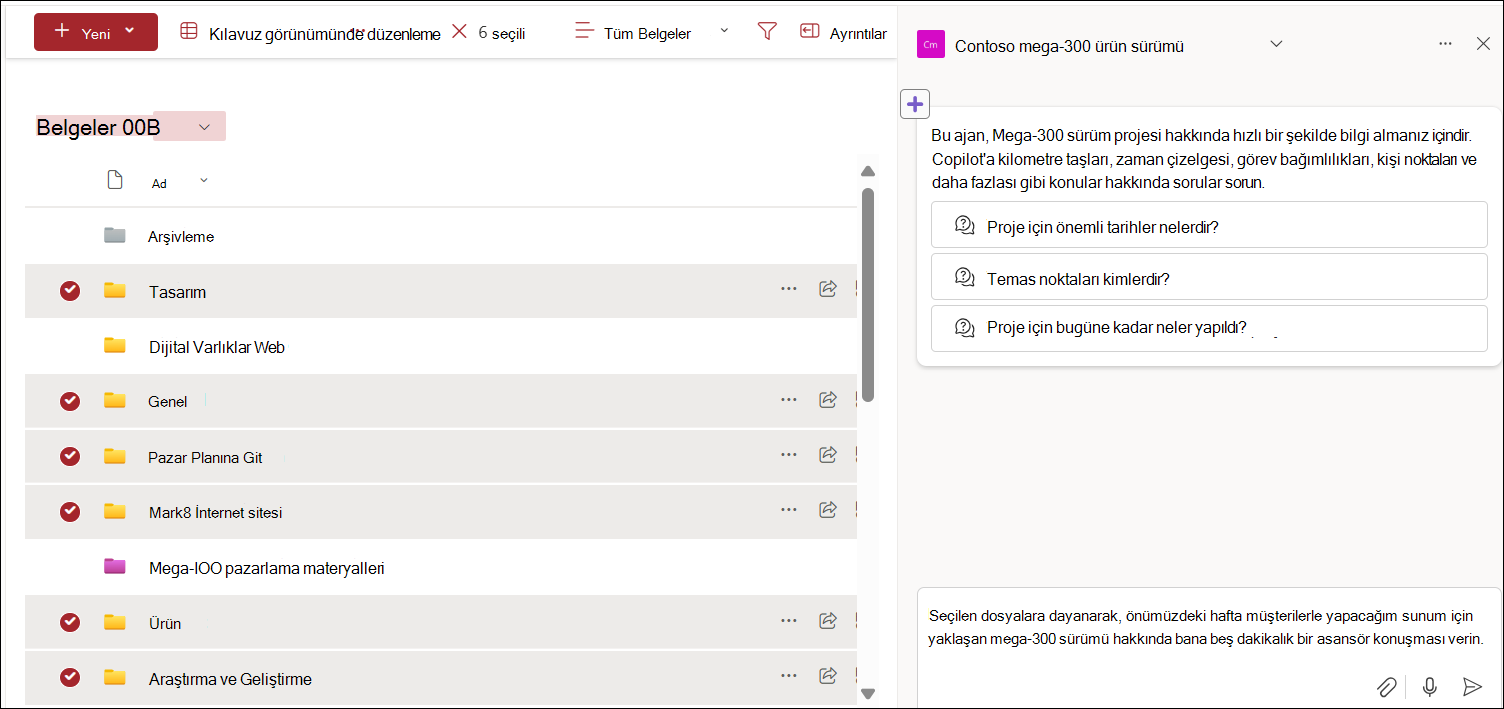Open the Genel folder

(167, 402)
